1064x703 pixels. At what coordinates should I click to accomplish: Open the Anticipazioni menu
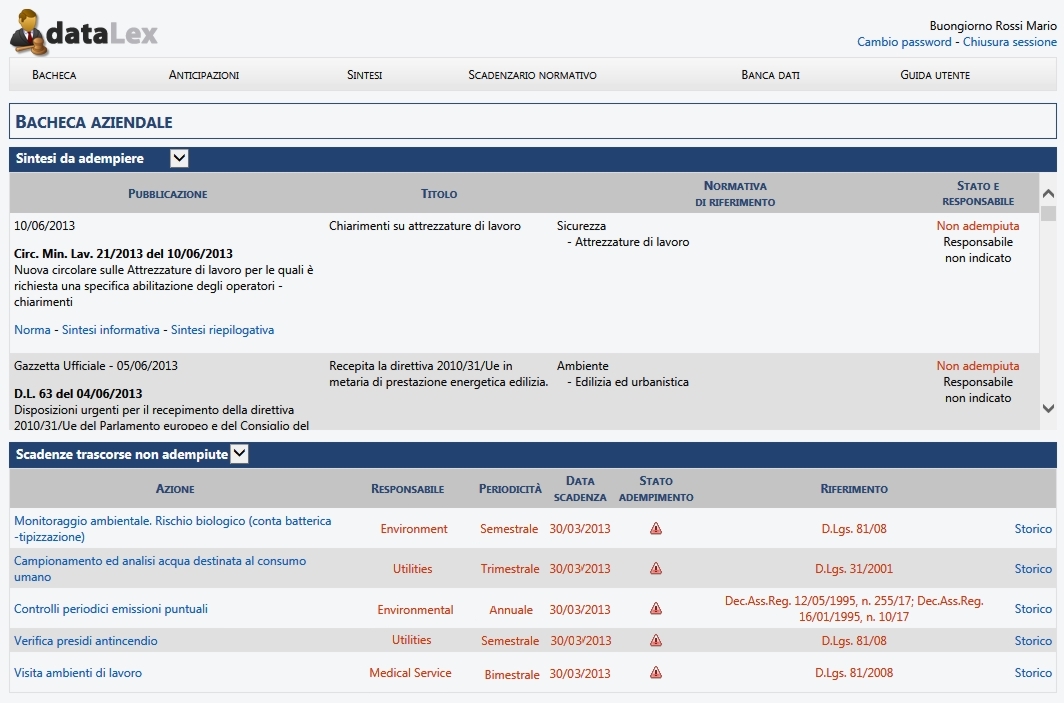(204, 75)
